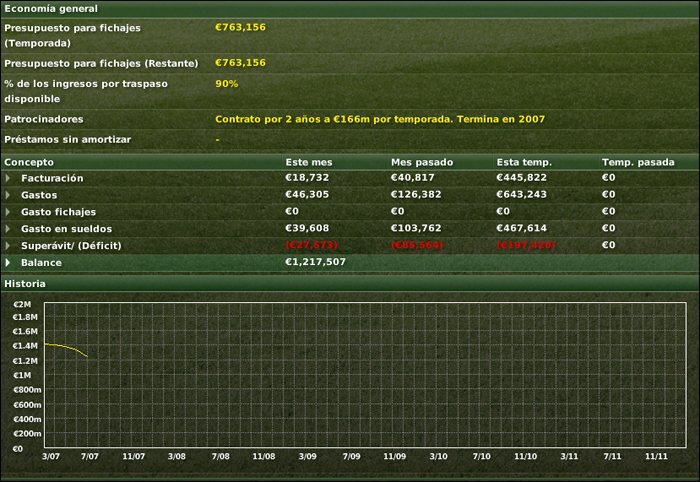Image resolution: width=700 pixels, height=482 pixels.
Task: Expand the Gasto en sueldos row
Action: tap(8, 229)
